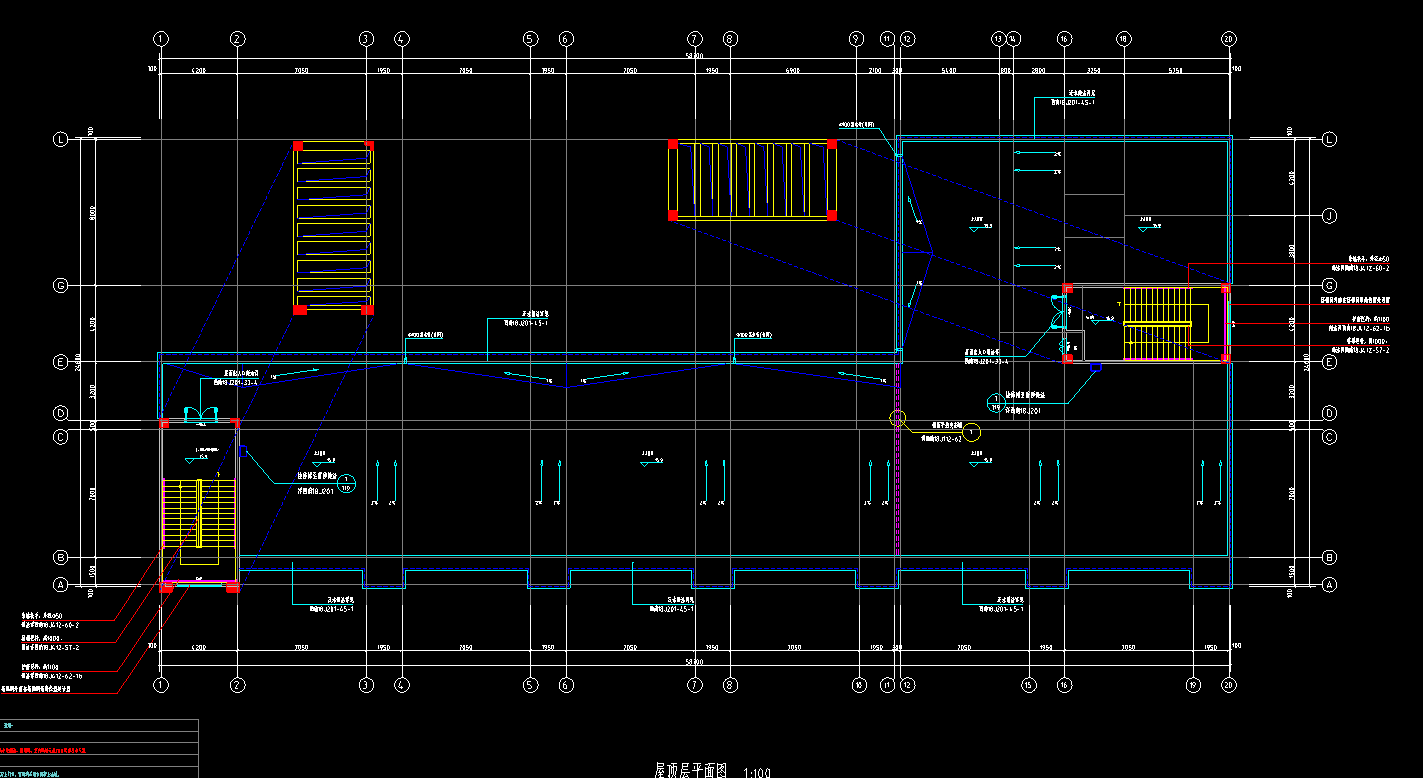The image size is (1423, 778).
Task: Click the red column at the left rack's top-left corner
Action: click(x=298, y=146)
